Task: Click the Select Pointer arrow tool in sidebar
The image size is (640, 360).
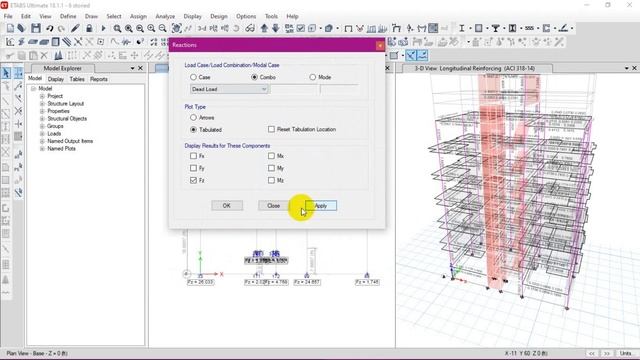Action: coord(6,73)
